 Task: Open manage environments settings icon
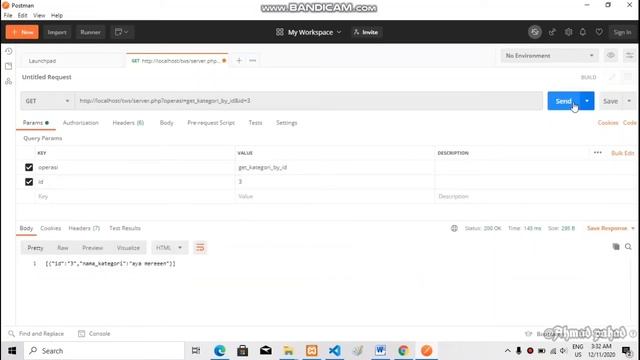[x=629, y=56]
